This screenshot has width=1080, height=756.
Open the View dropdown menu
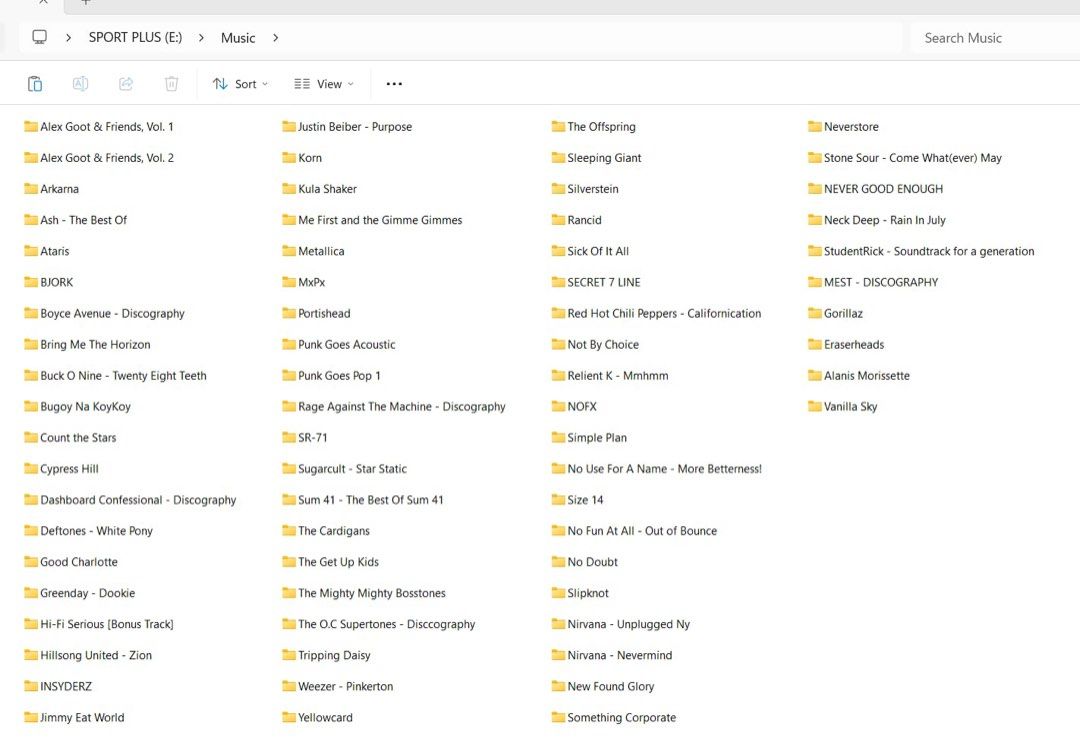324,84
